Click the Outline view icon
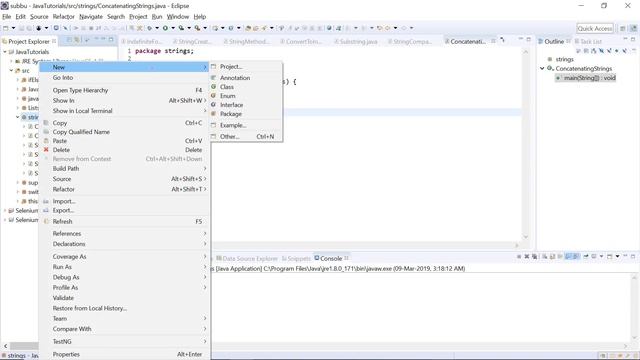The image size is (640, 360). pos(541,41)
